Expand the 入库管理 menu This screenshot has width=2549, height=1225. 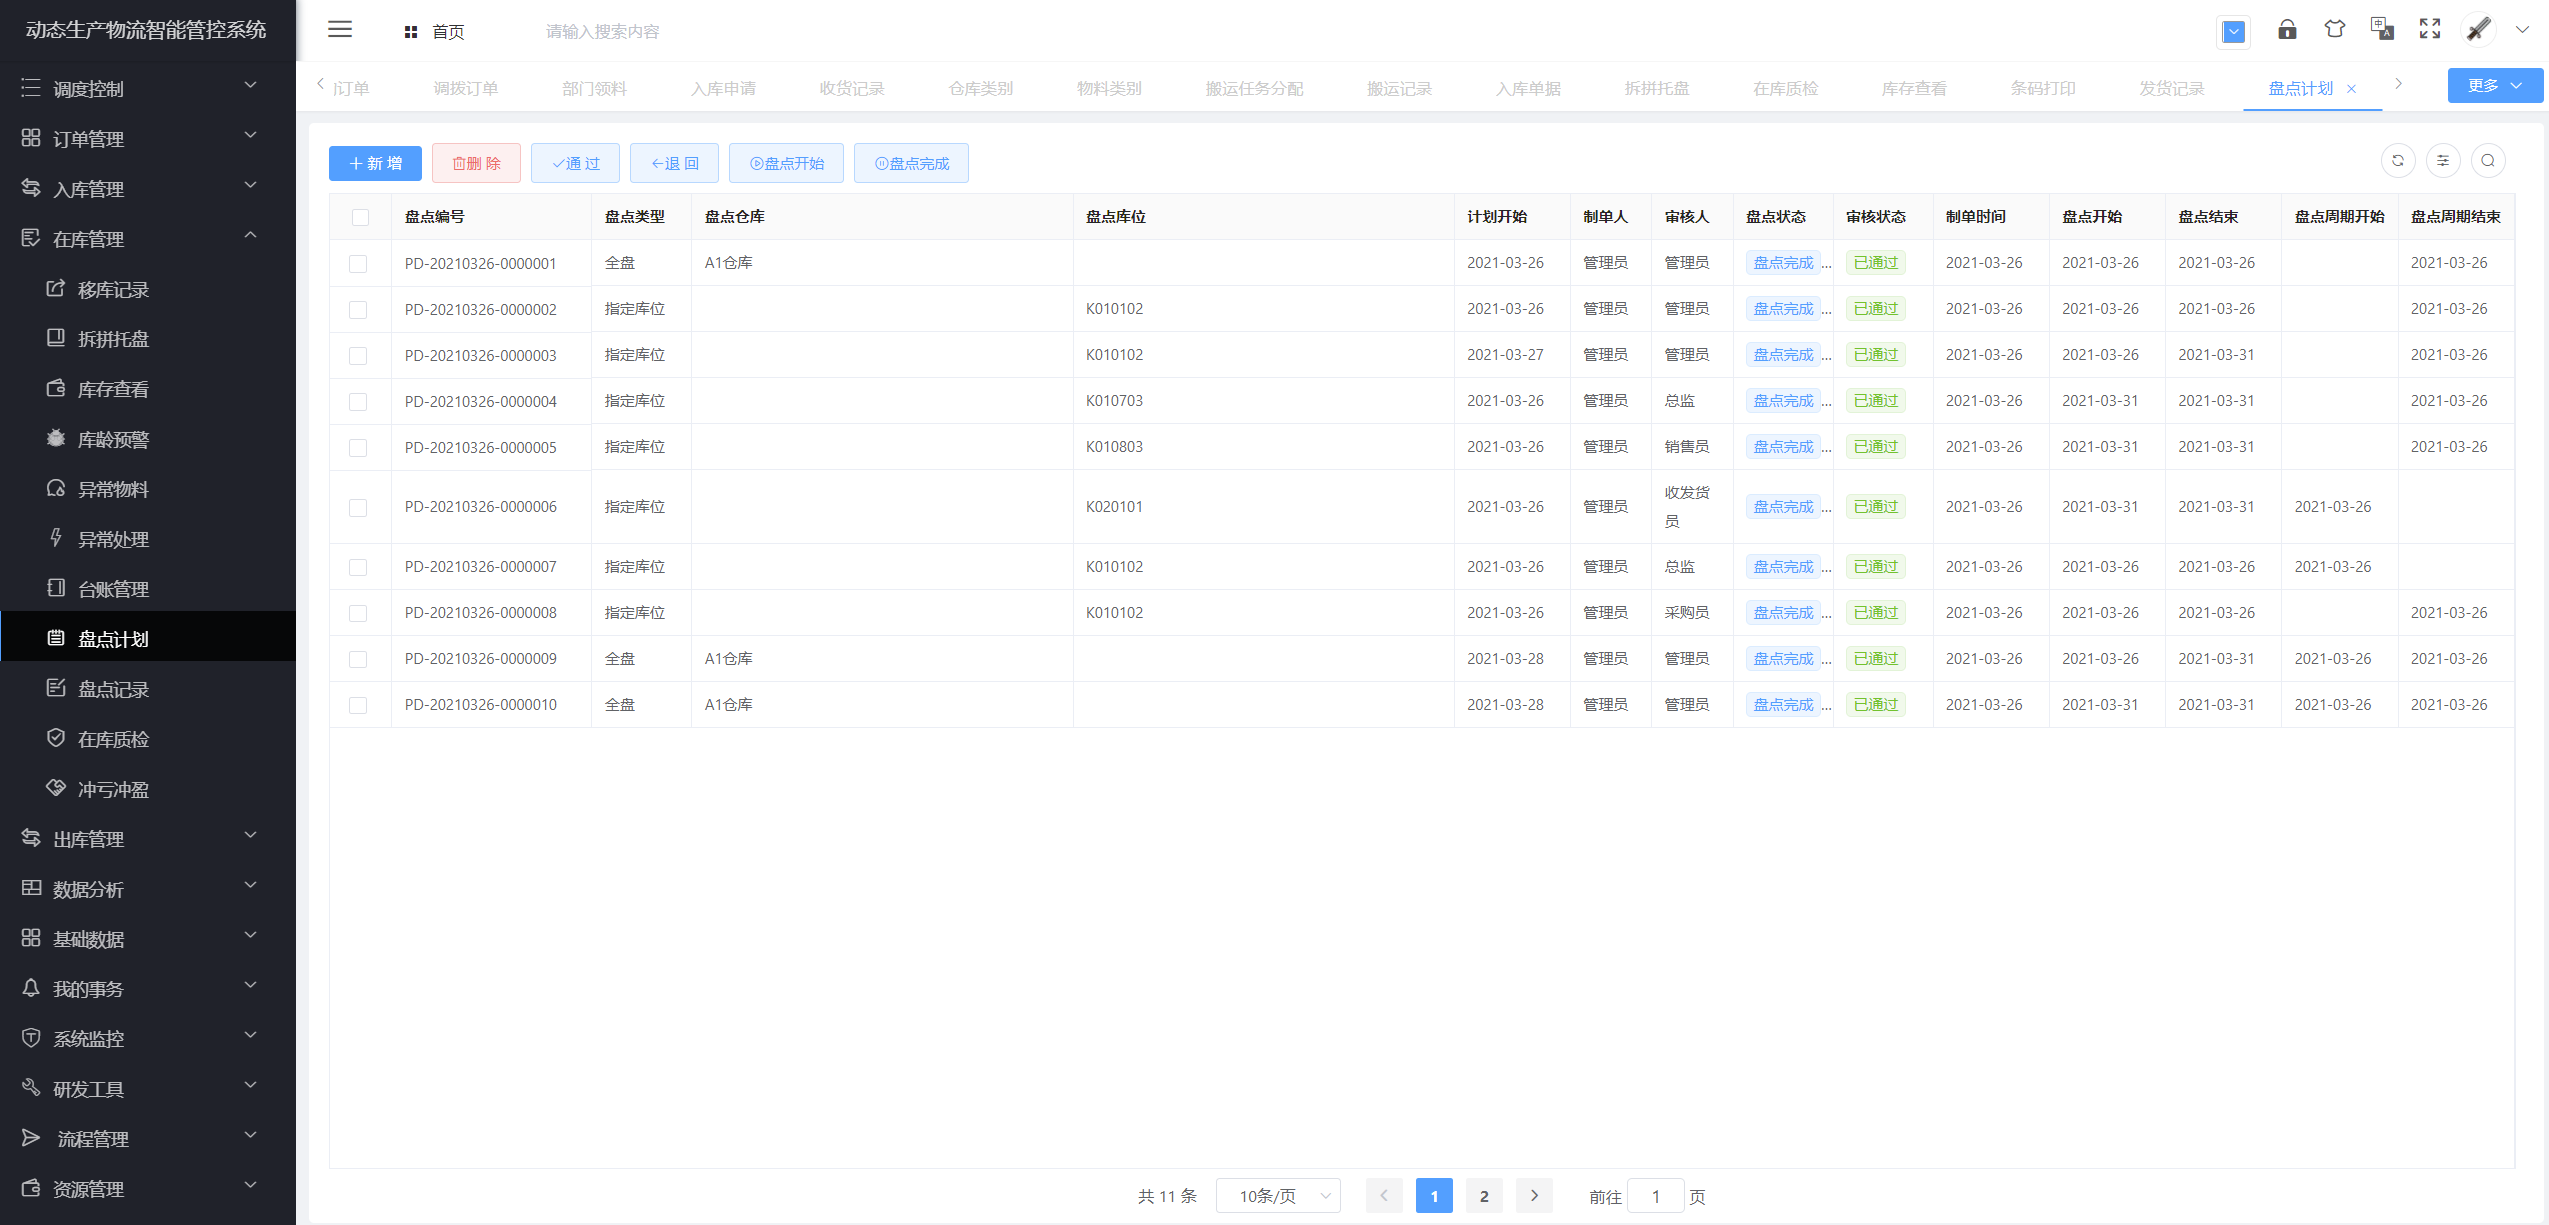click(x=148, y=188)
